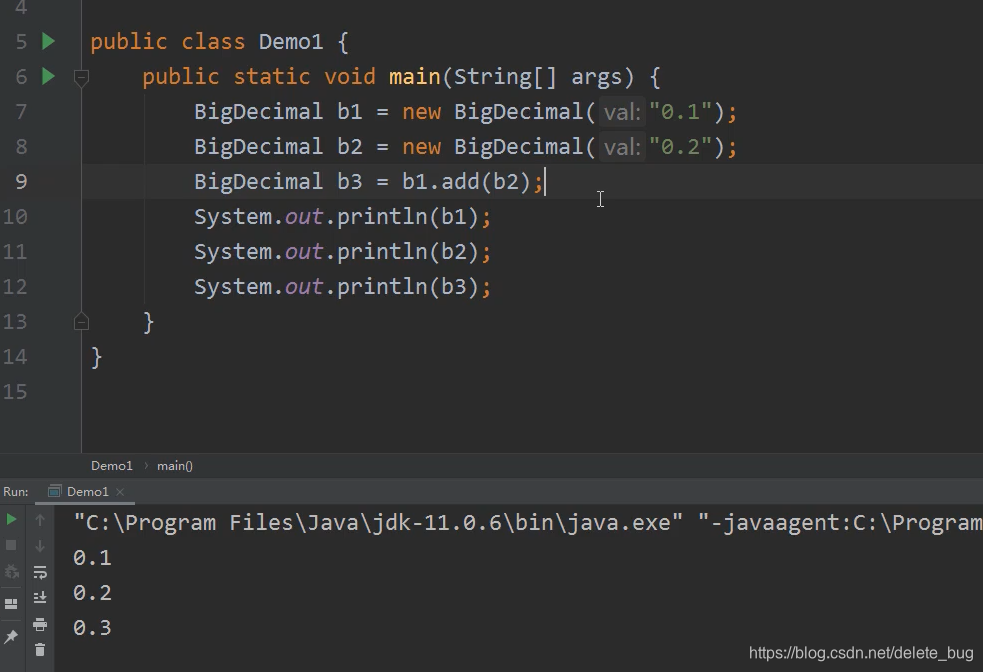Pin the Demo1 run tab
Screen dimensions: 983x672
11,637
